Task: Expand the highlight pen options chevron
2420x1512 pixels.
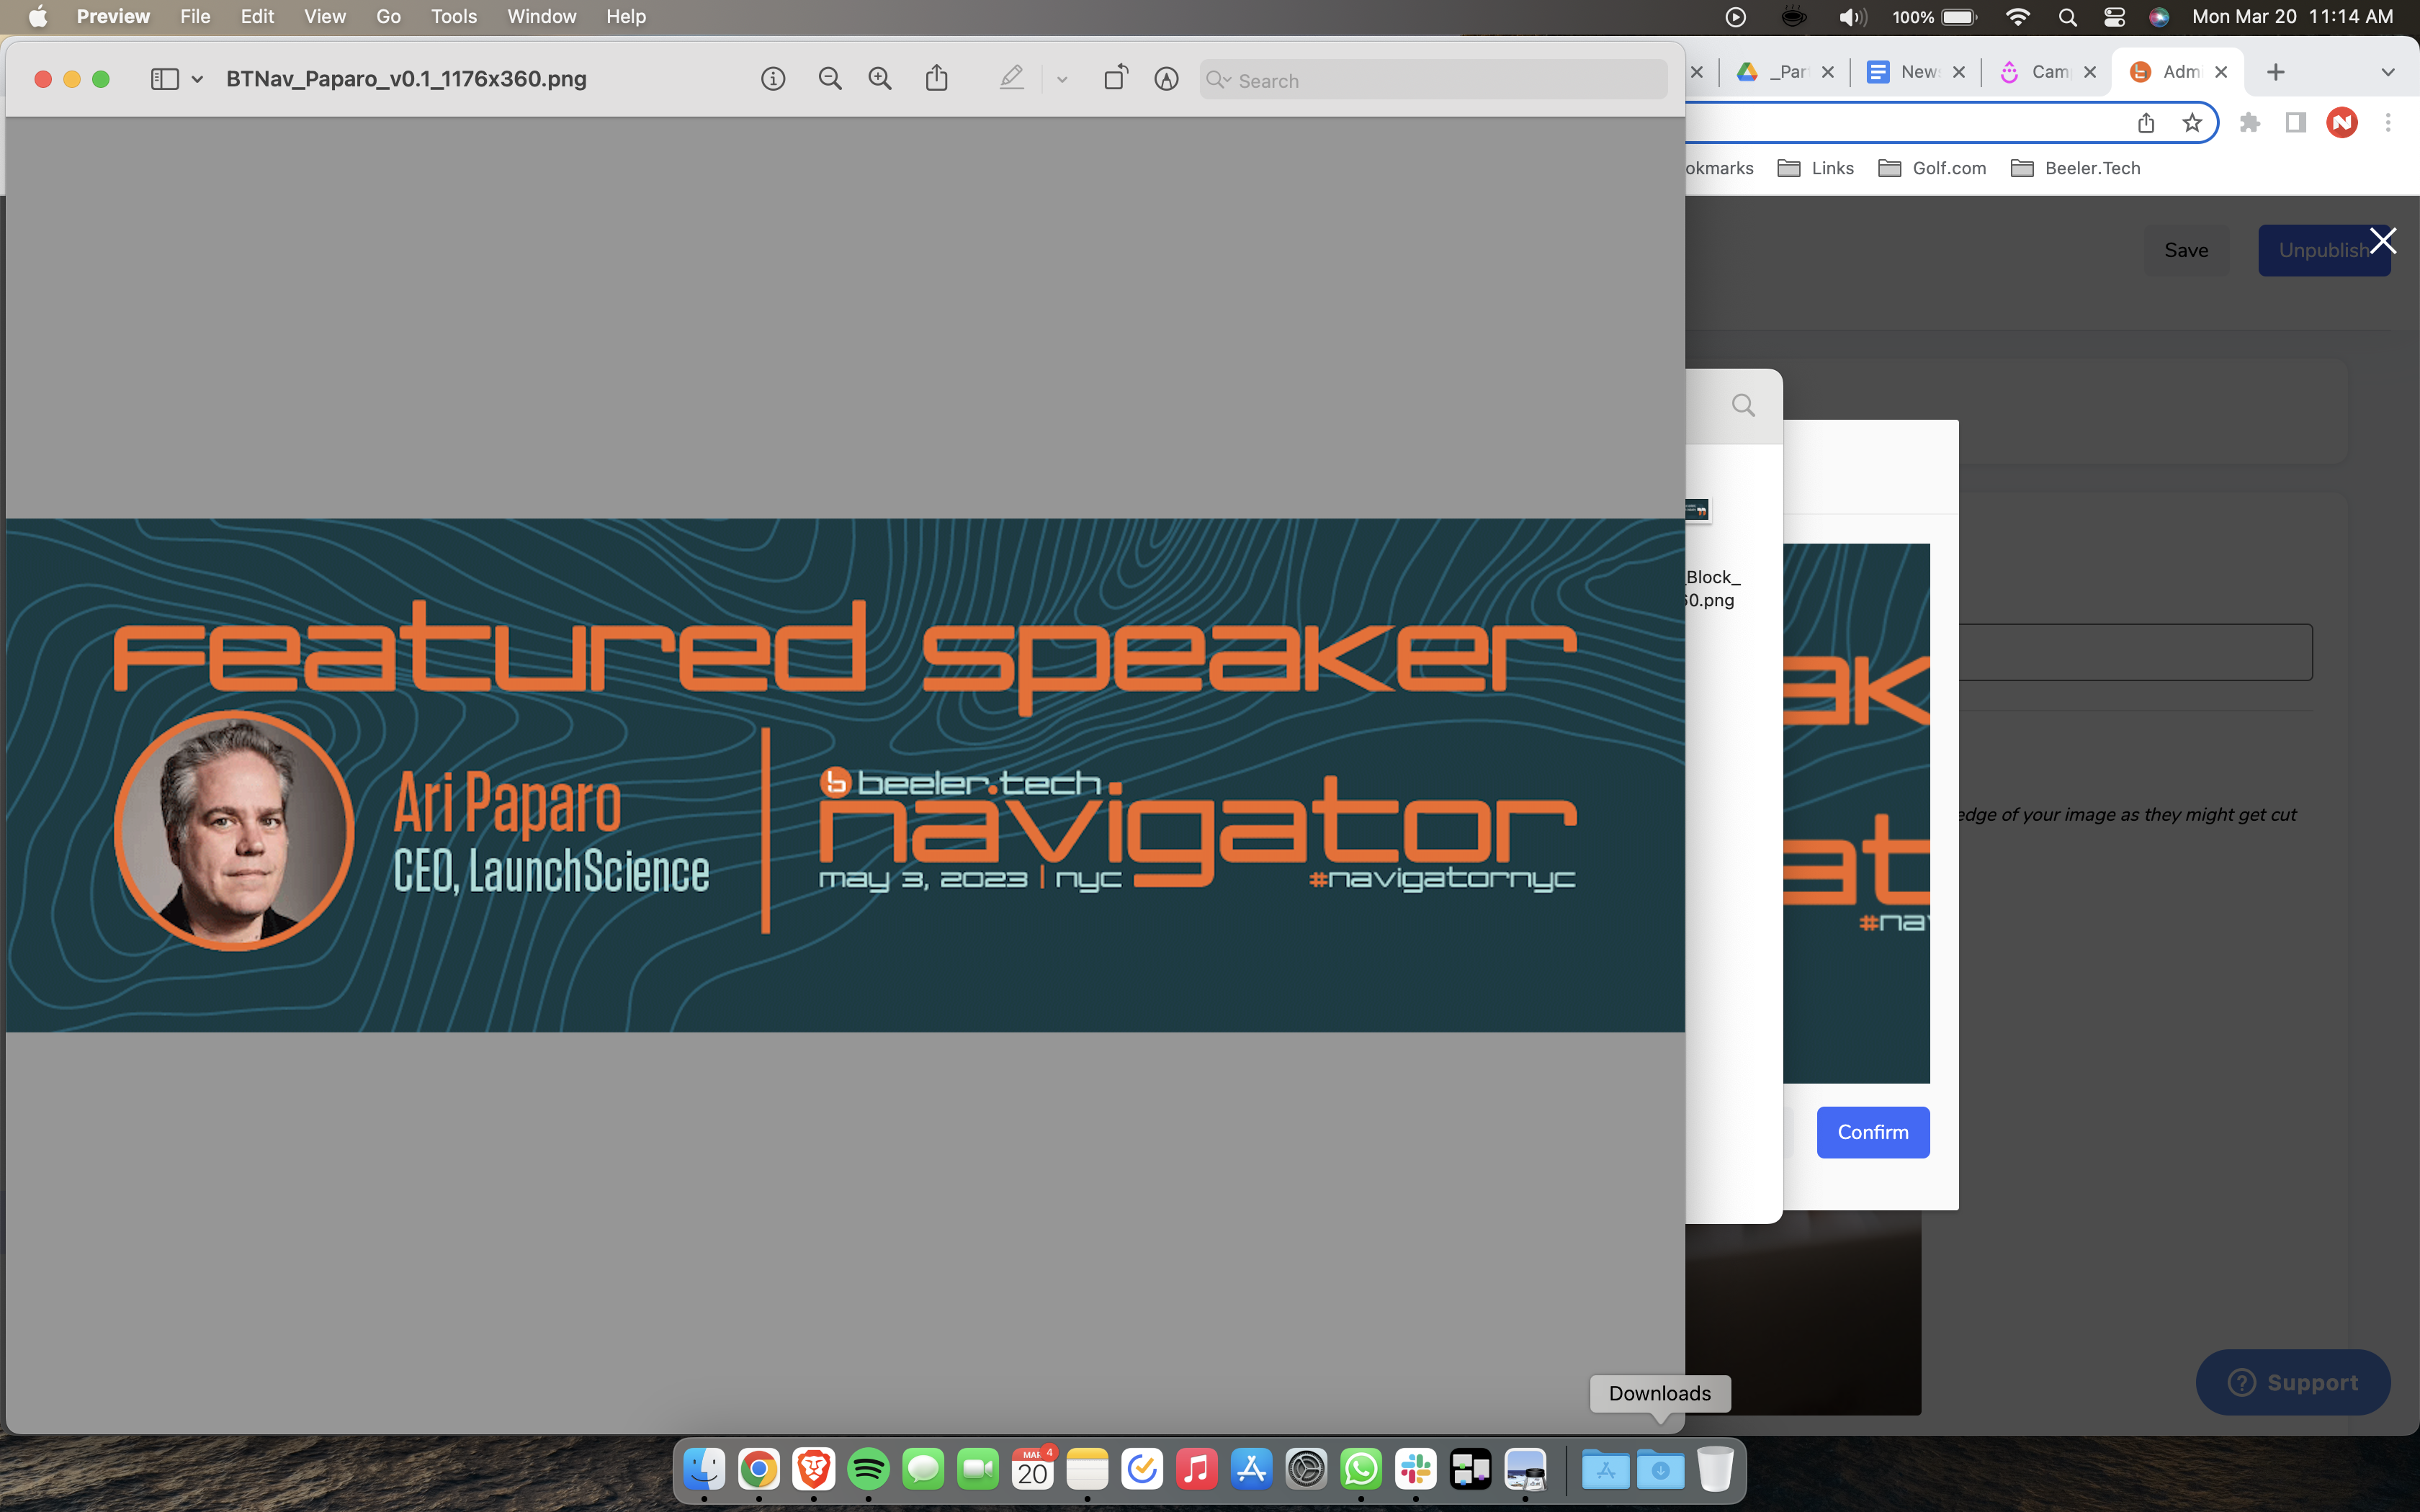Action: (x=1062, y=79)
